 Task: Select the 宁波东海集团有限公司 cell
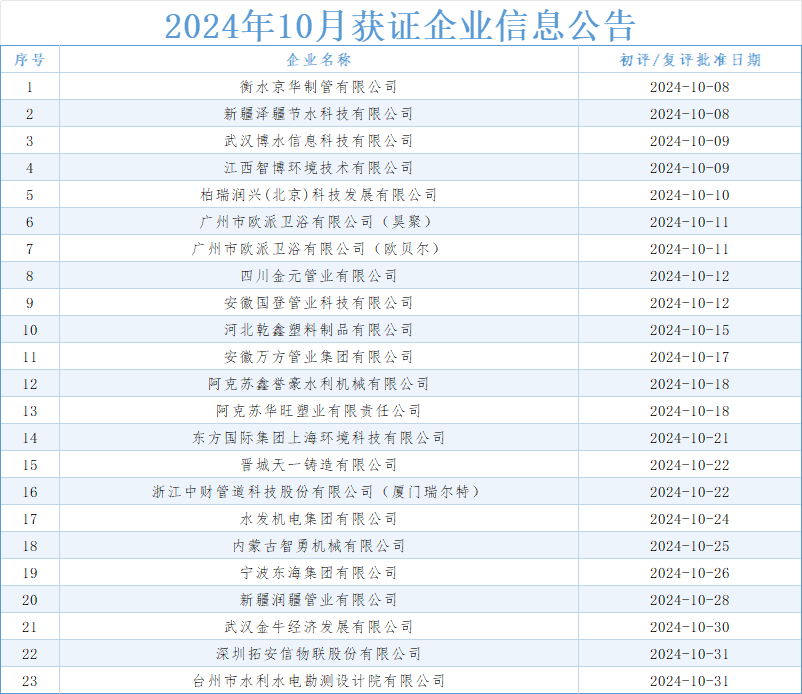point(319,573)
